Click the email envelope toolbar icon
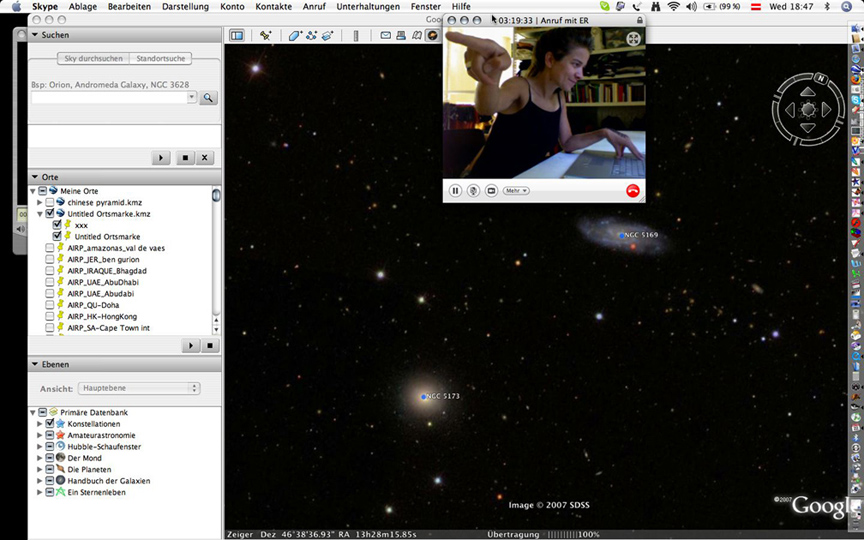Image resolution: width=864 pixels, height=540 pixels. point(385,35)
